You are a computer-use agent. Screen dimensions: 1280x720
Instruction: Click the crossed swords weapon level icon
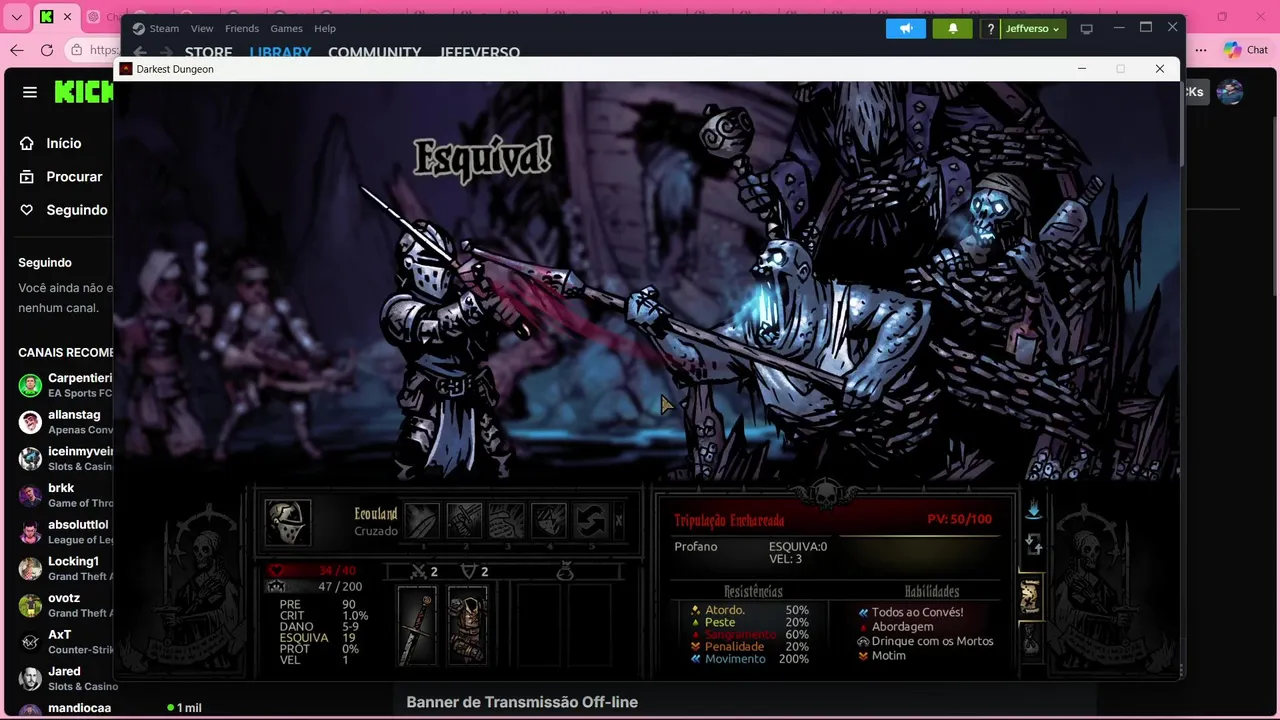(420, 571)
